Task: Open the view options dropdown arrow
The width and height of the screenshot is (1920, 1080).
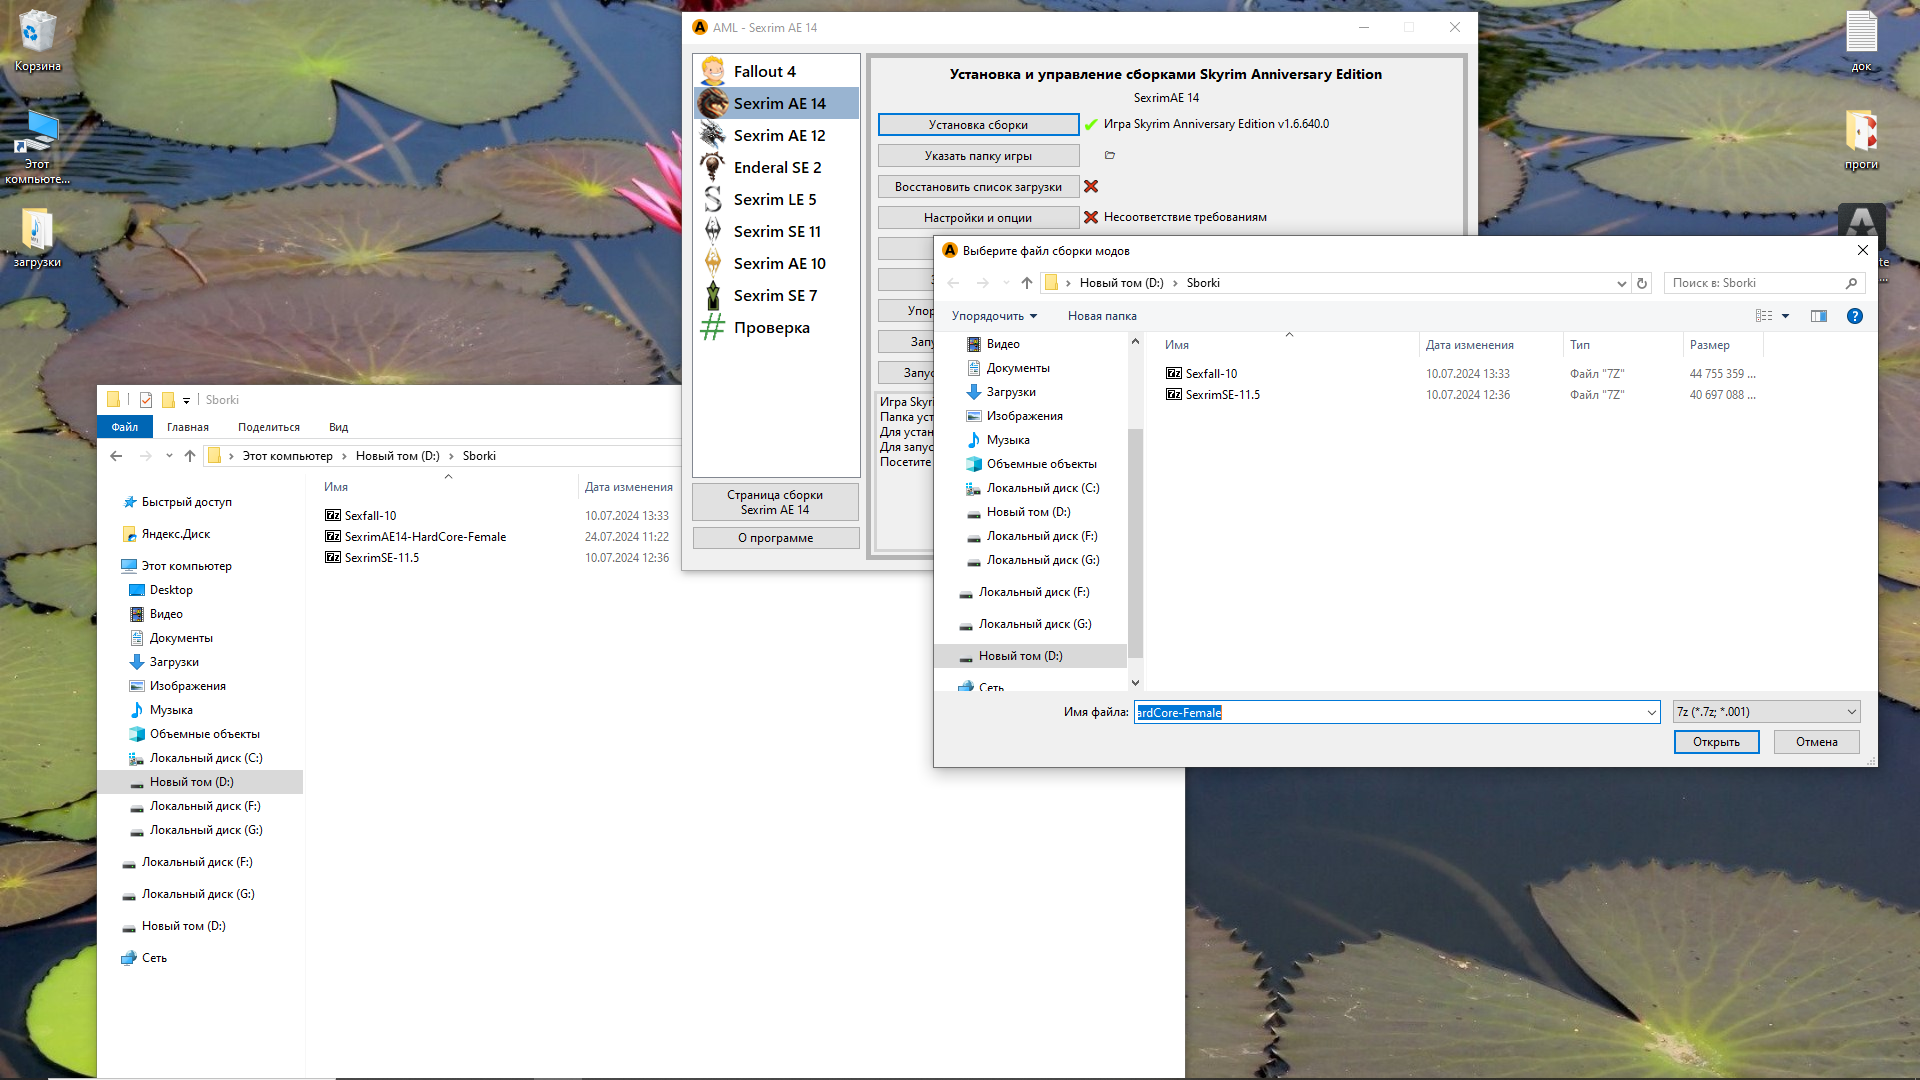Action: click(1785, 316)
